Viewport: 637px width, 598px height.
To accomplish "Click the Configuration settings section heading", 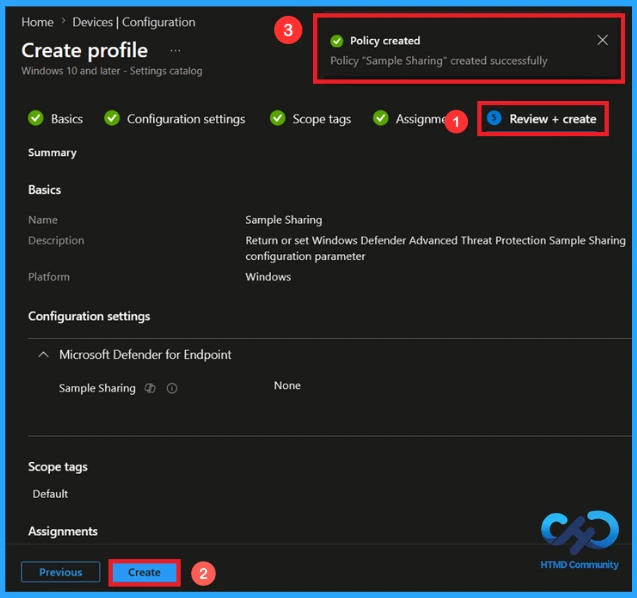I will 89,316.
